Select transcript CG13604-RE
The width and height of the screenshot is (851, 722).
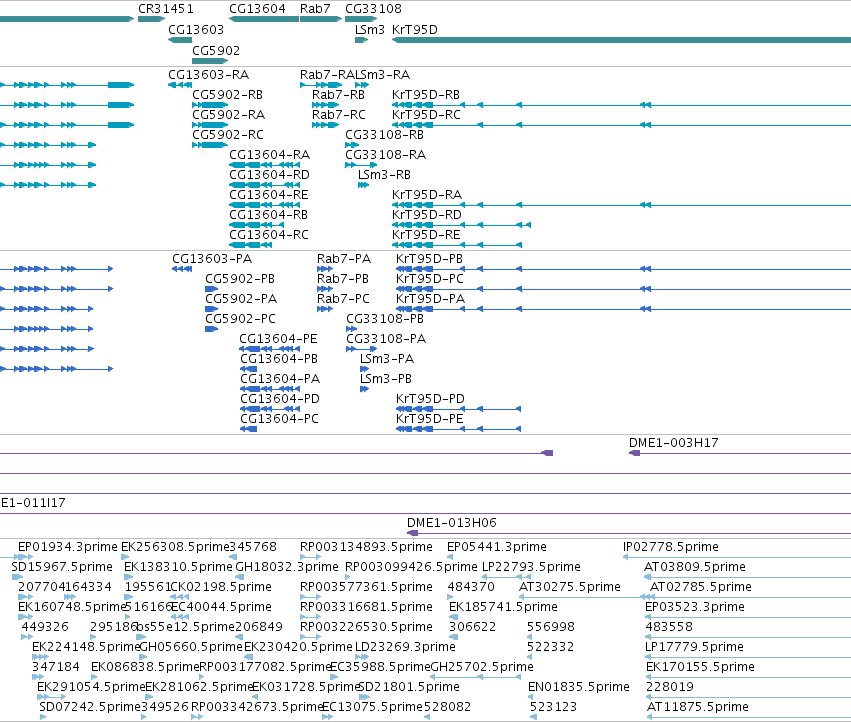(269, 194)
